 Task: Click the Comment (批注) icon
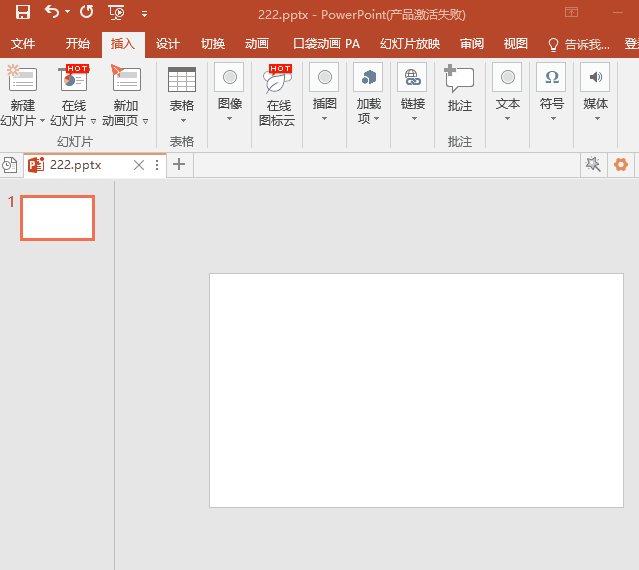459,80
